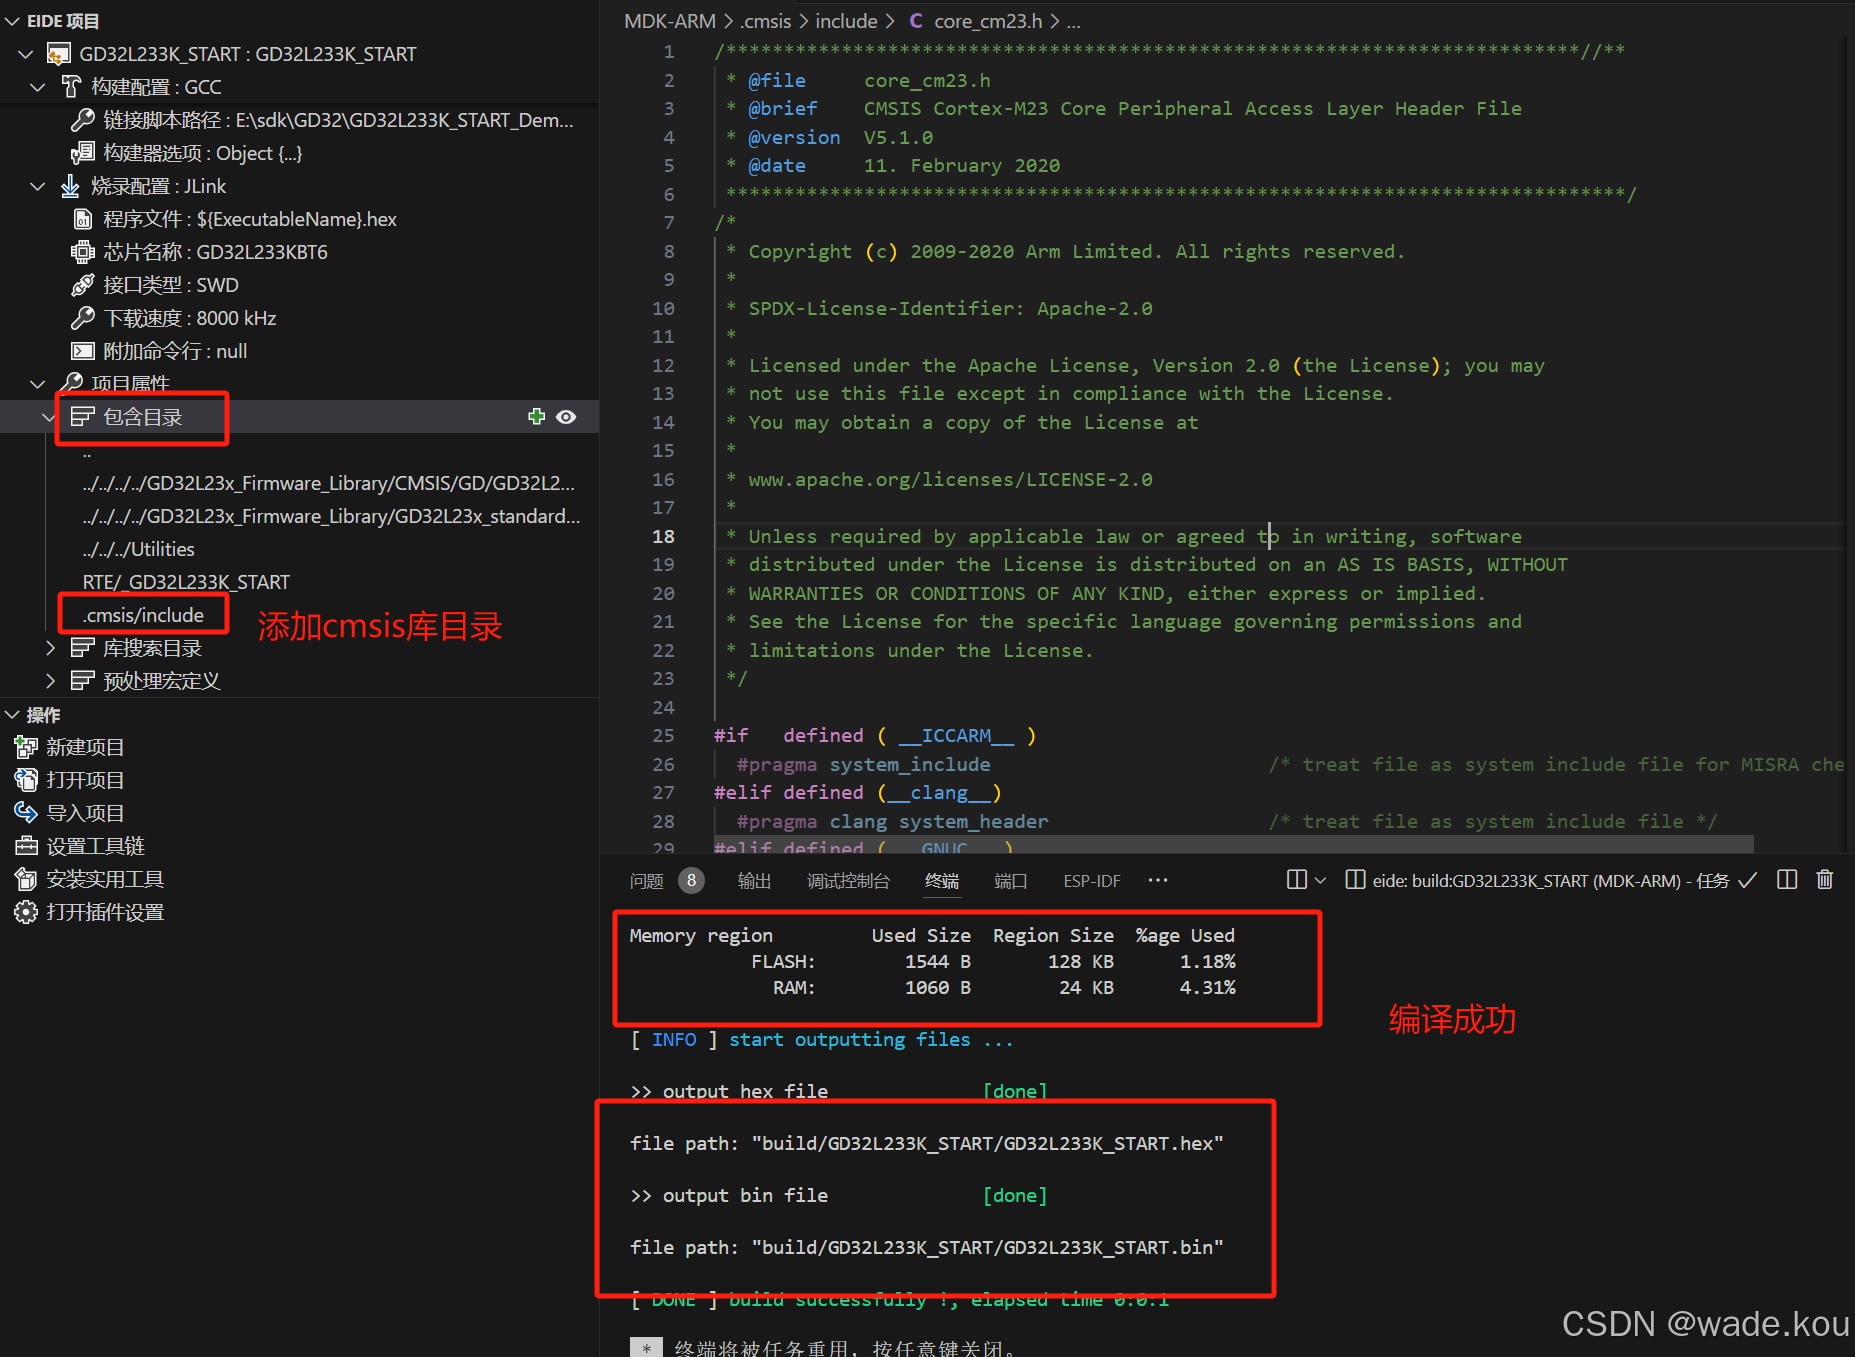The width and height of the screenshot is (1855, 1357).
Task: Select the include path ending in GD32L23x_standard...
Action: click(x=331, y=516)
